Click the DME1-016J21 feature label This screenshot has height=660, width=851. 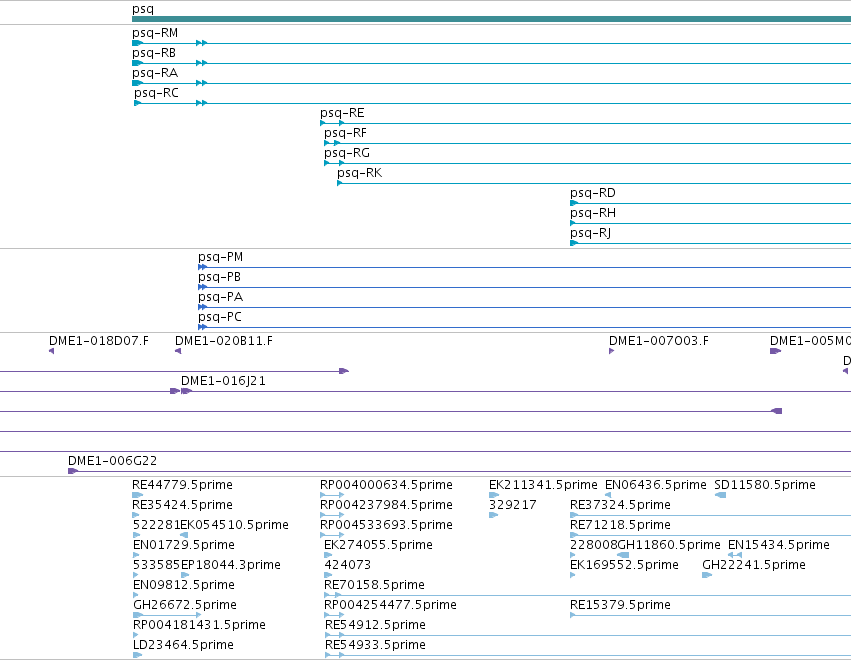[x=224, y=381]
